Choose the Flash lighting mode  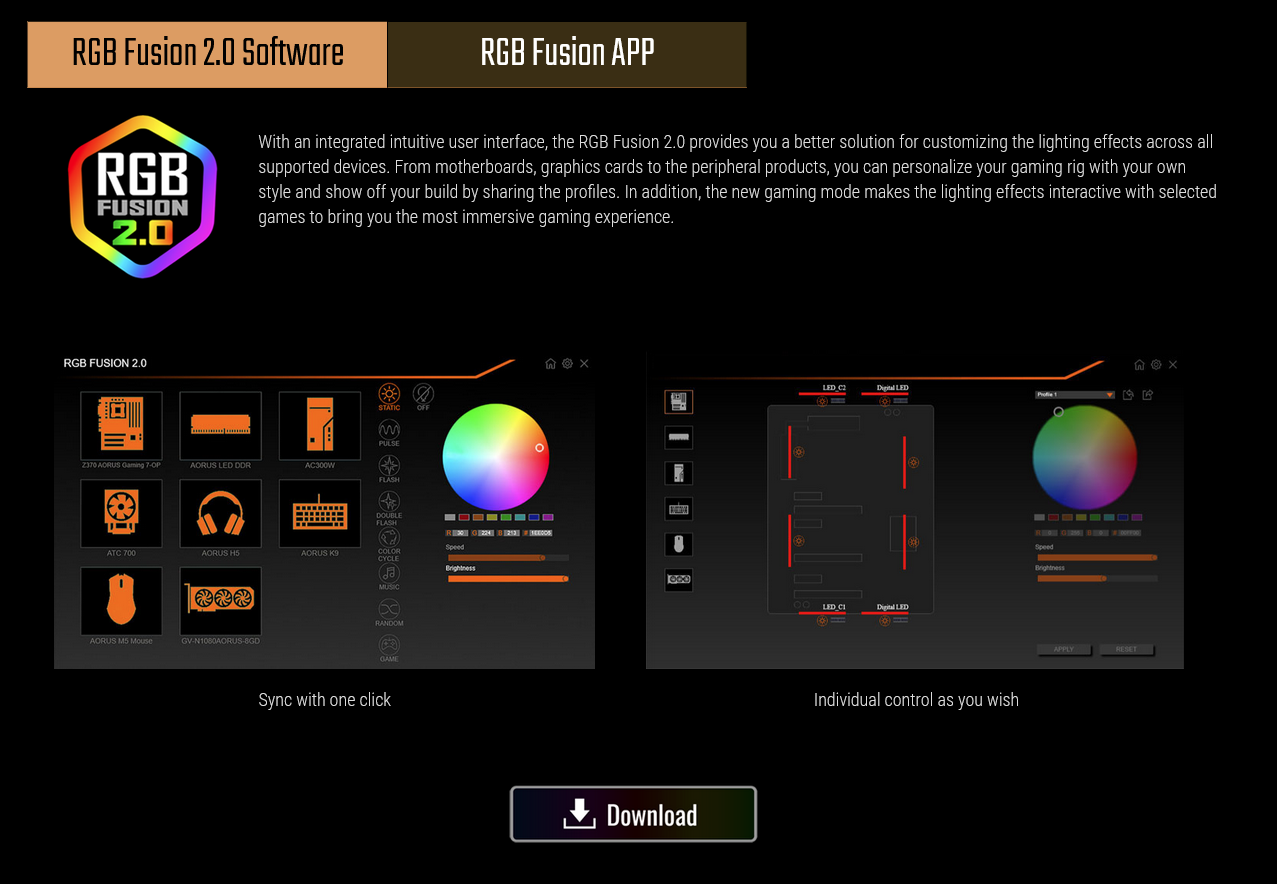(x=389, y=468)
